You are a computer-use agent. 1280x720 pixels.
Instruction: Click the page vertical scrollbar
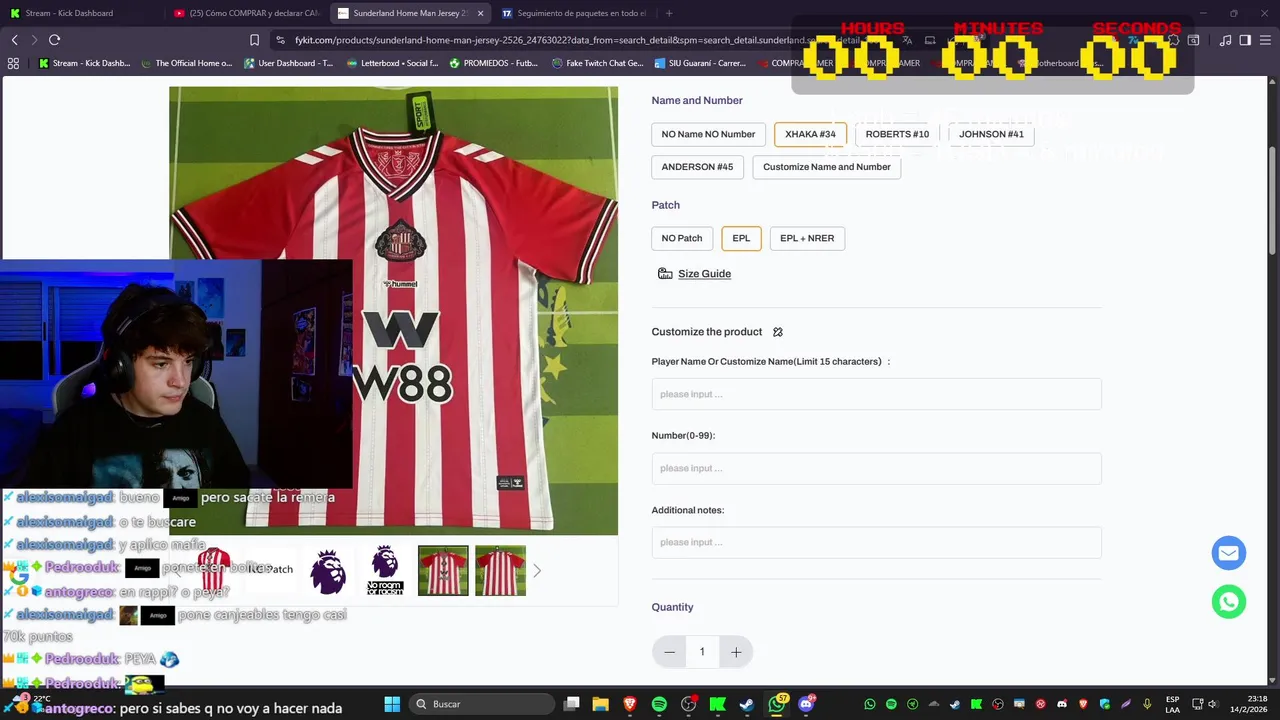[1273, 200]
